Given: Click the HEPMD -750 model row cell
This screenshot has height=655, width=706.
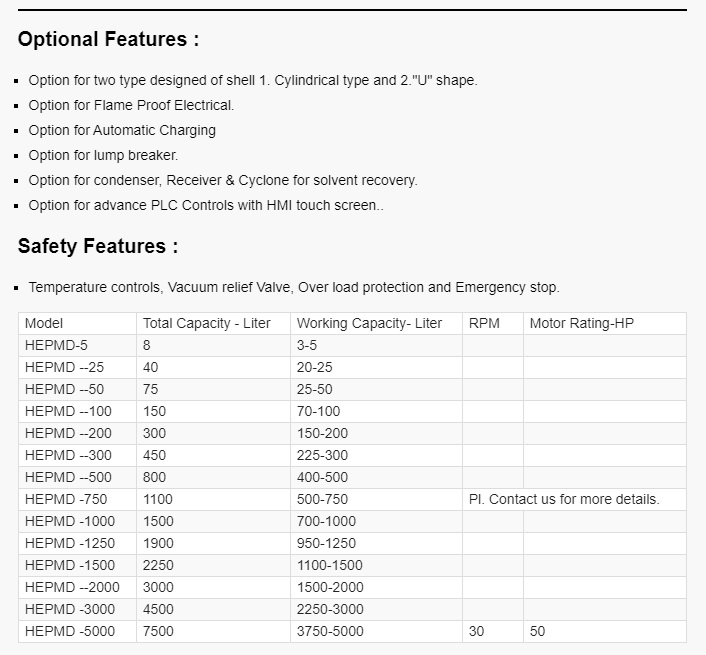Looking at the screenshot, I should pyautogui.click(x=66, y=499).
